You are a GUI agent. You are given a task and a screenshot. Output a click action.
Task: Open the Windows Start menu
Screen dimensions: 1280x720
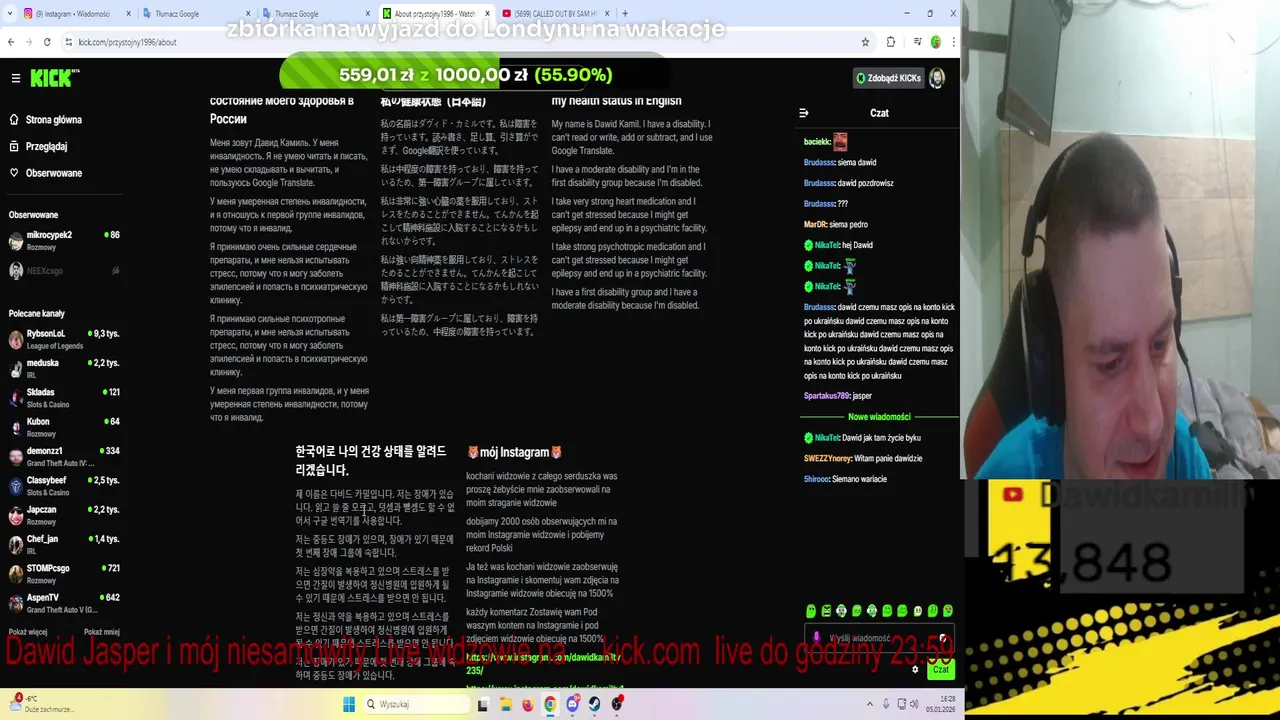coord(349,704)
